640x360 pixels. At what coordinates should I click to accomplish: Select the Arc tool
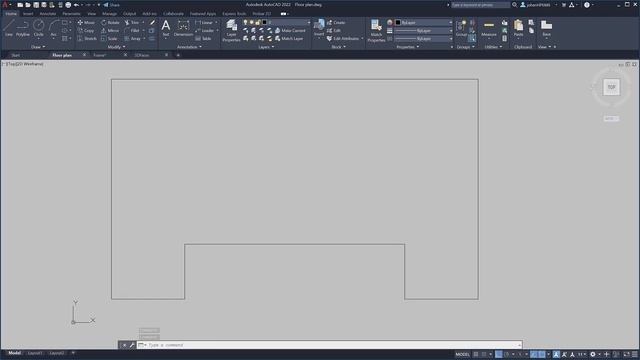[x=53, y=28]
